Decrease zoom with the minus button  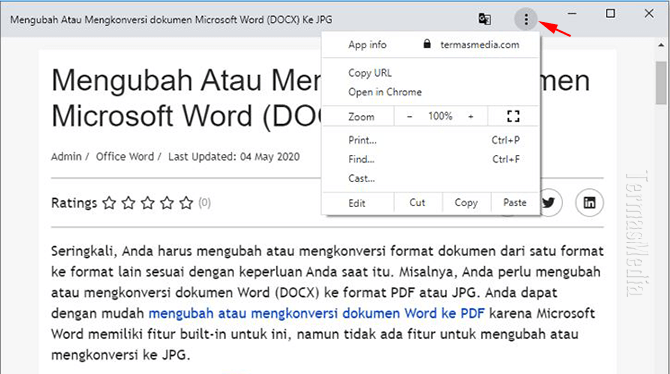[409, 117]
